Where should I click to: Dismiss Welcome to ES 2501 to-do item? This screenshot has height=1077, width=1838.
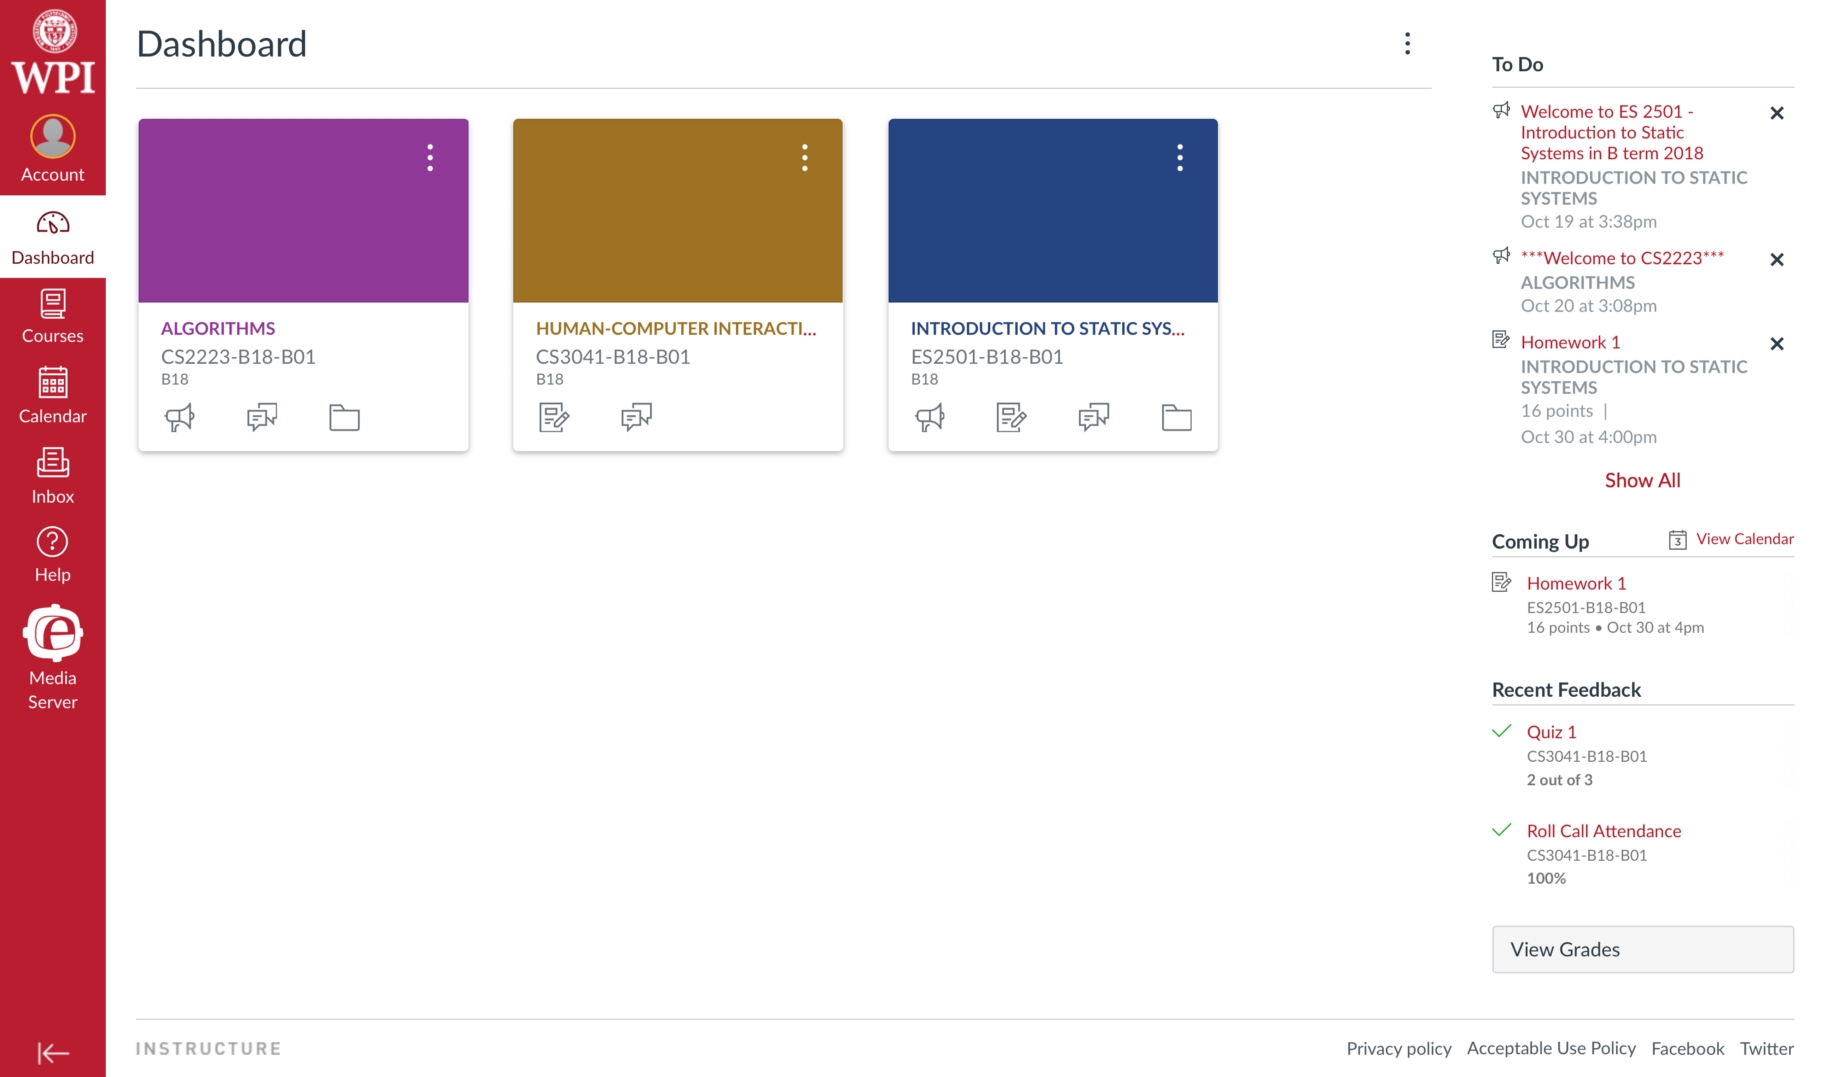pos(1777,113)
